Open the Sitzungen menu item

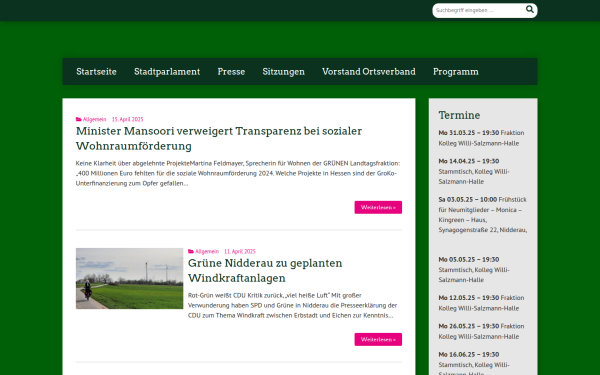(x=284, y=72)
